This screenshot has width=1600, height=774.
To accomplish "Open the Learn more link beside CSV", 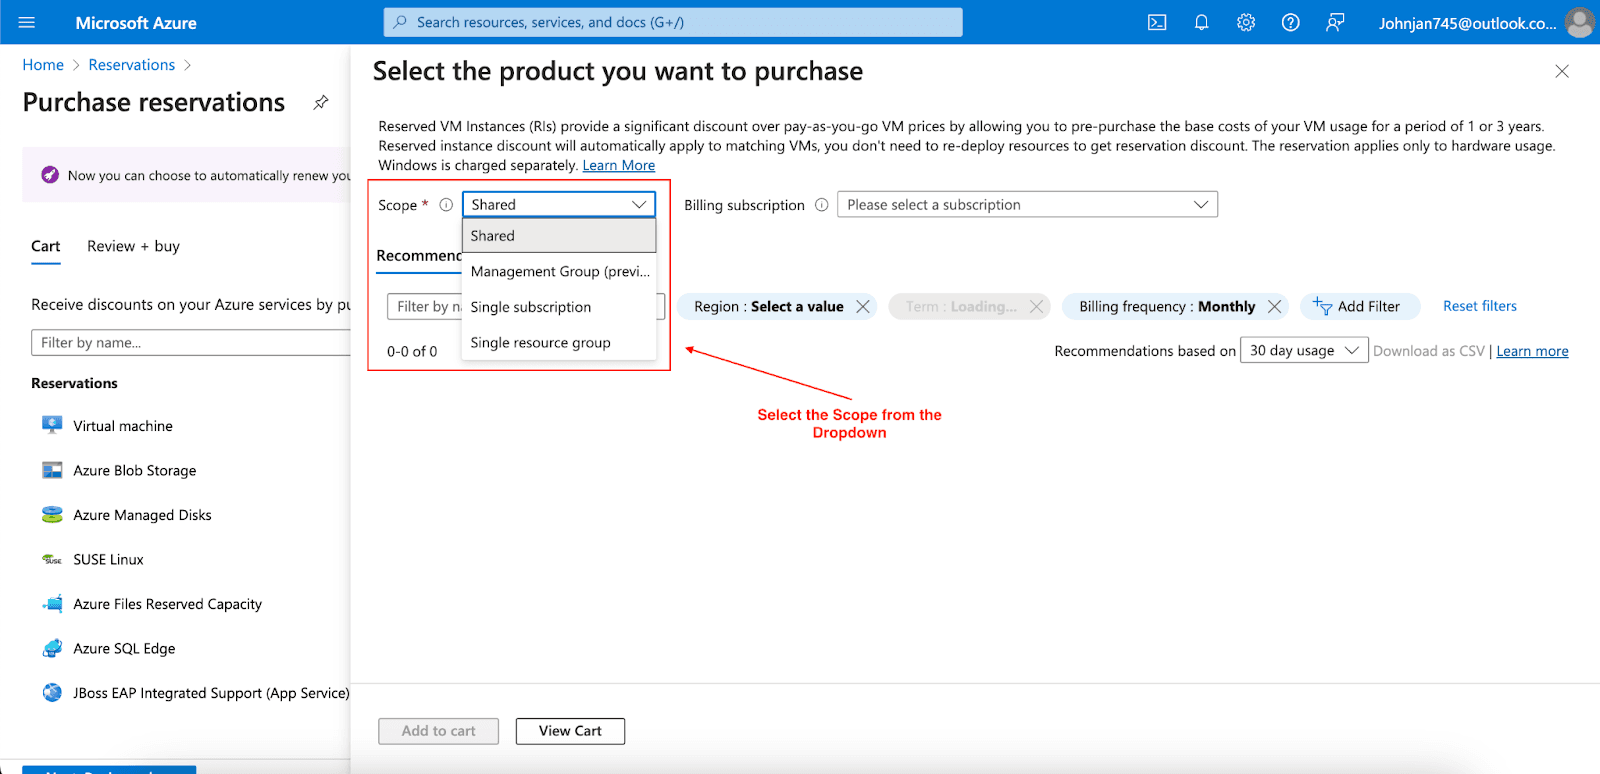I will [x=1532, y=351].
